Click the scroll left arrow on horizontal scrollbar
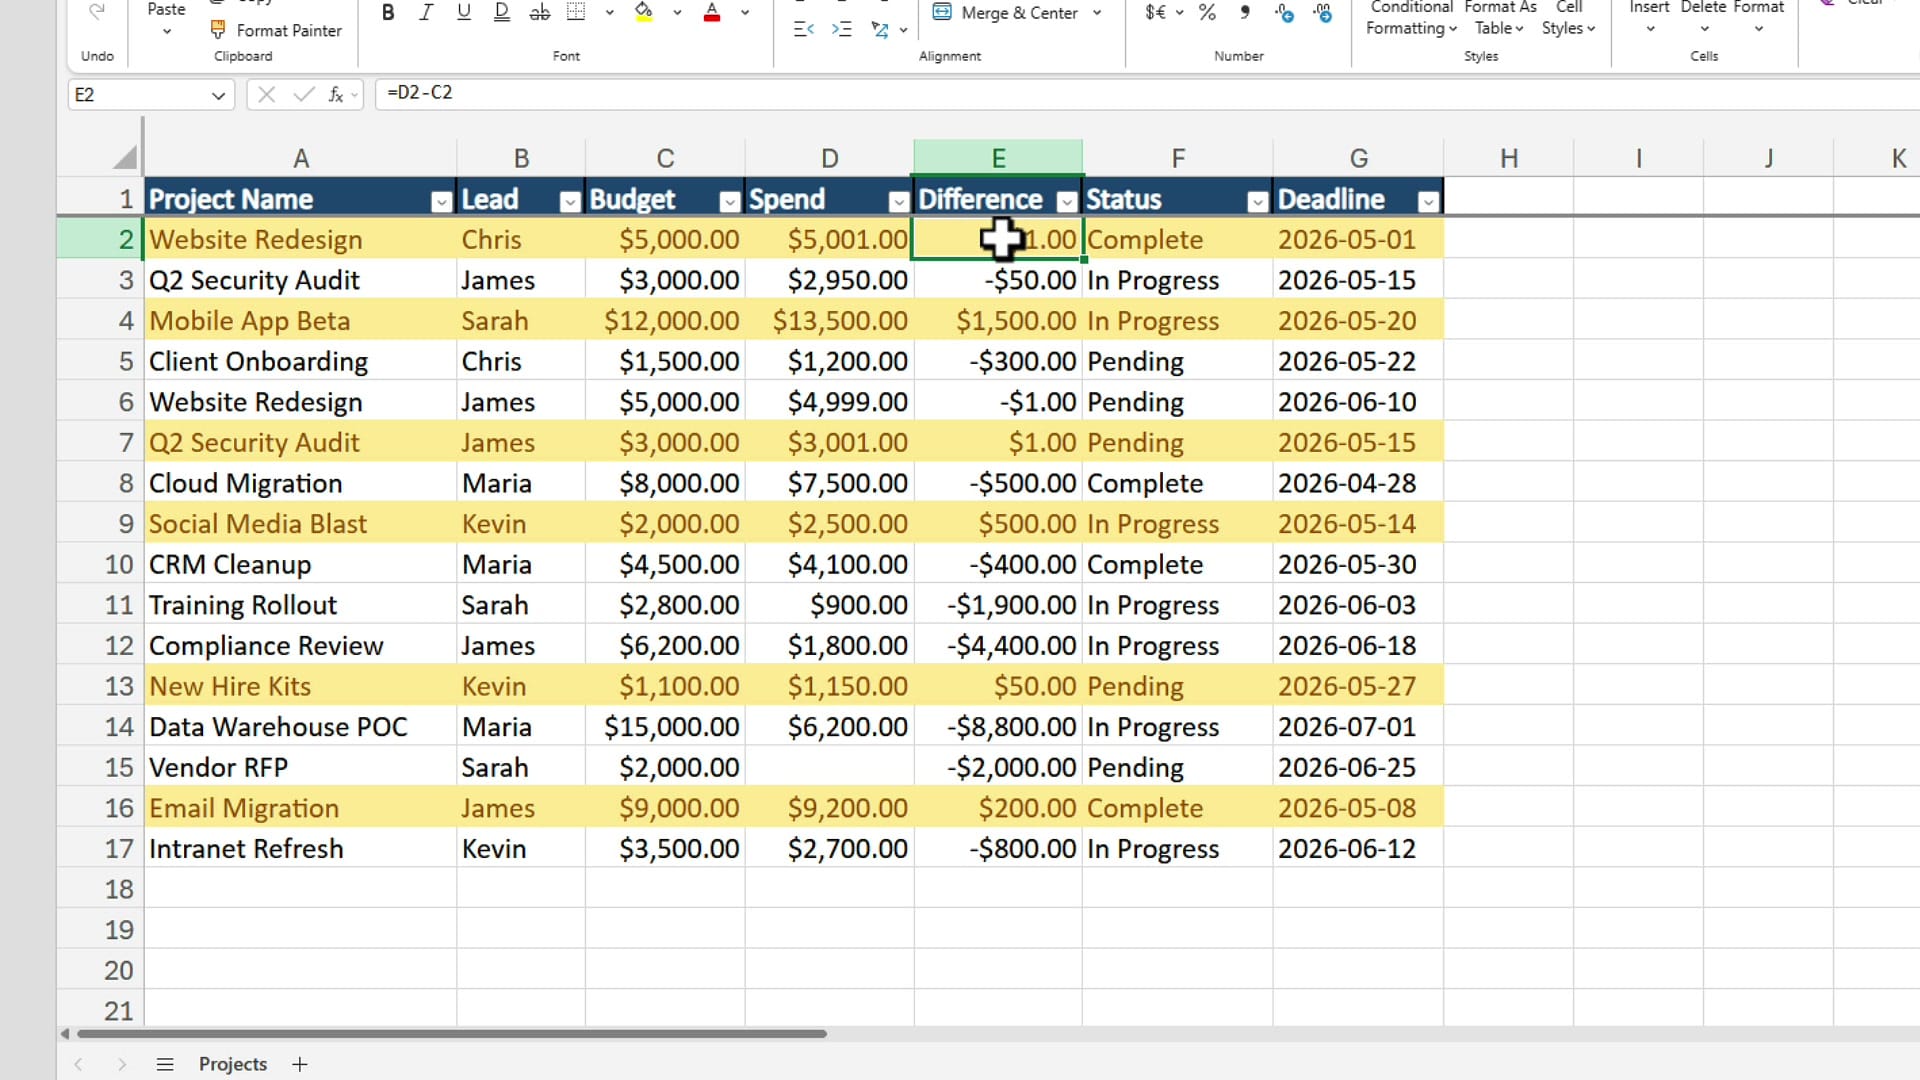 (x=65, y=1033)
